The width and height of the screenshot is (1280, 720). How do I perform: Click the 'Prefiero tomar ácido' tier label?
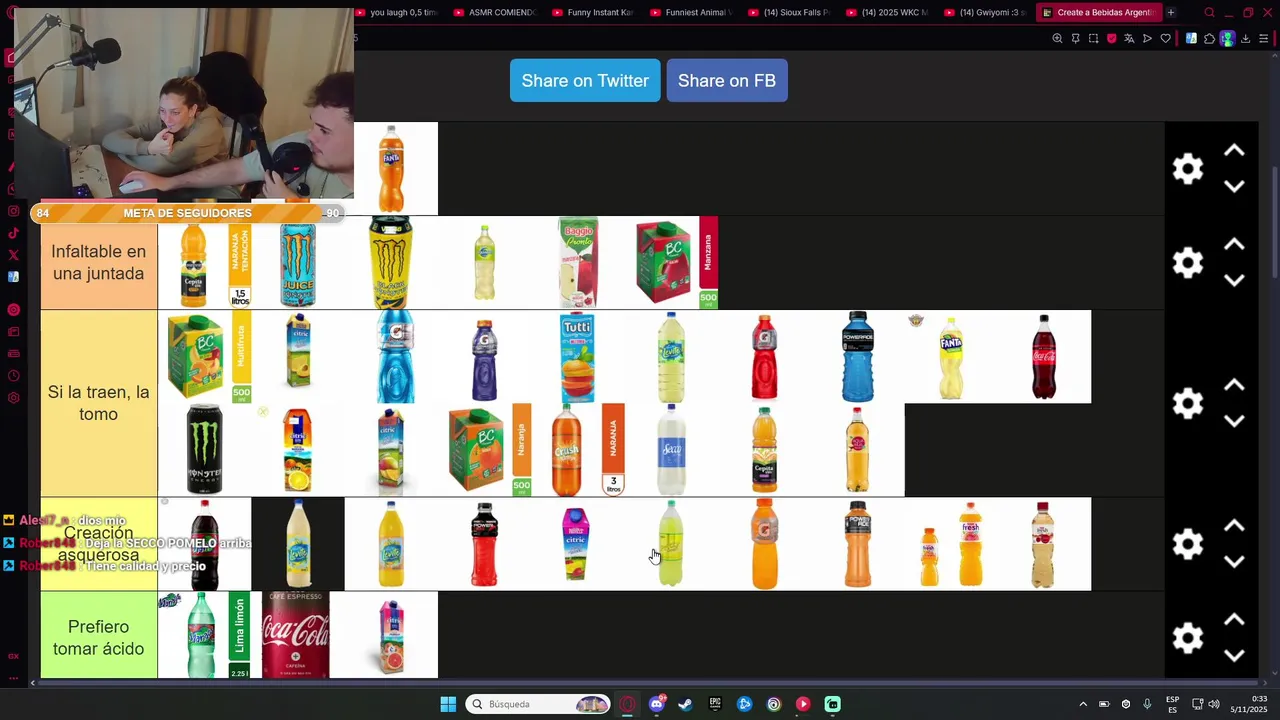pyautogui.click(x=99, y=638)
